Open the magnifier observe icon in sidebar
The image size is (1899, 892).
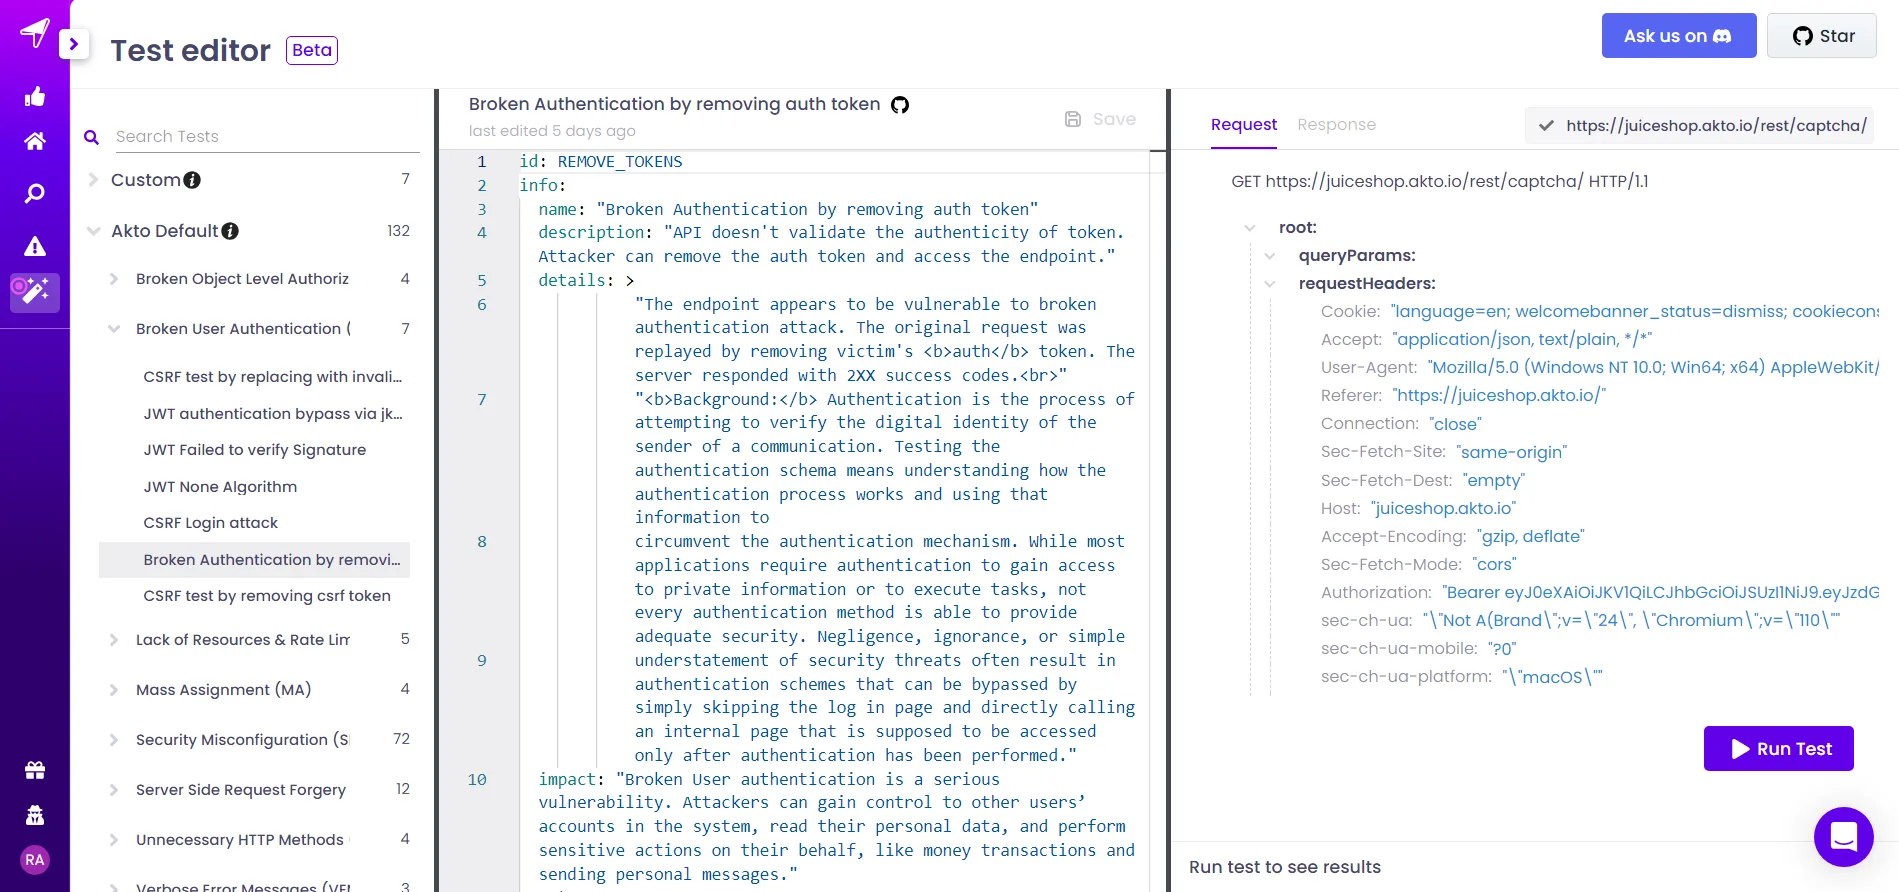tap(35, 193)
